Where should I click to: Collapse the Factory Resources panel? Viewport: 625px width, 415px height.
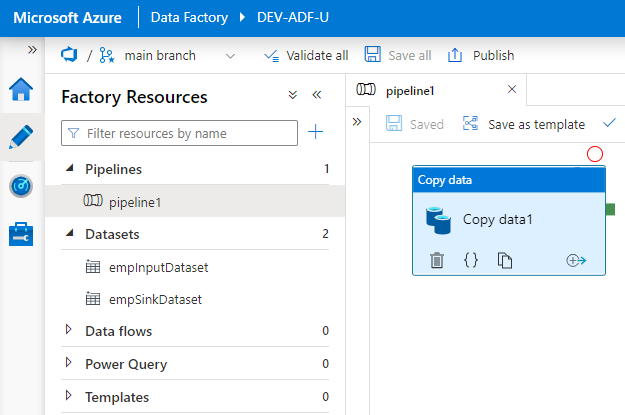coord(317,95)
